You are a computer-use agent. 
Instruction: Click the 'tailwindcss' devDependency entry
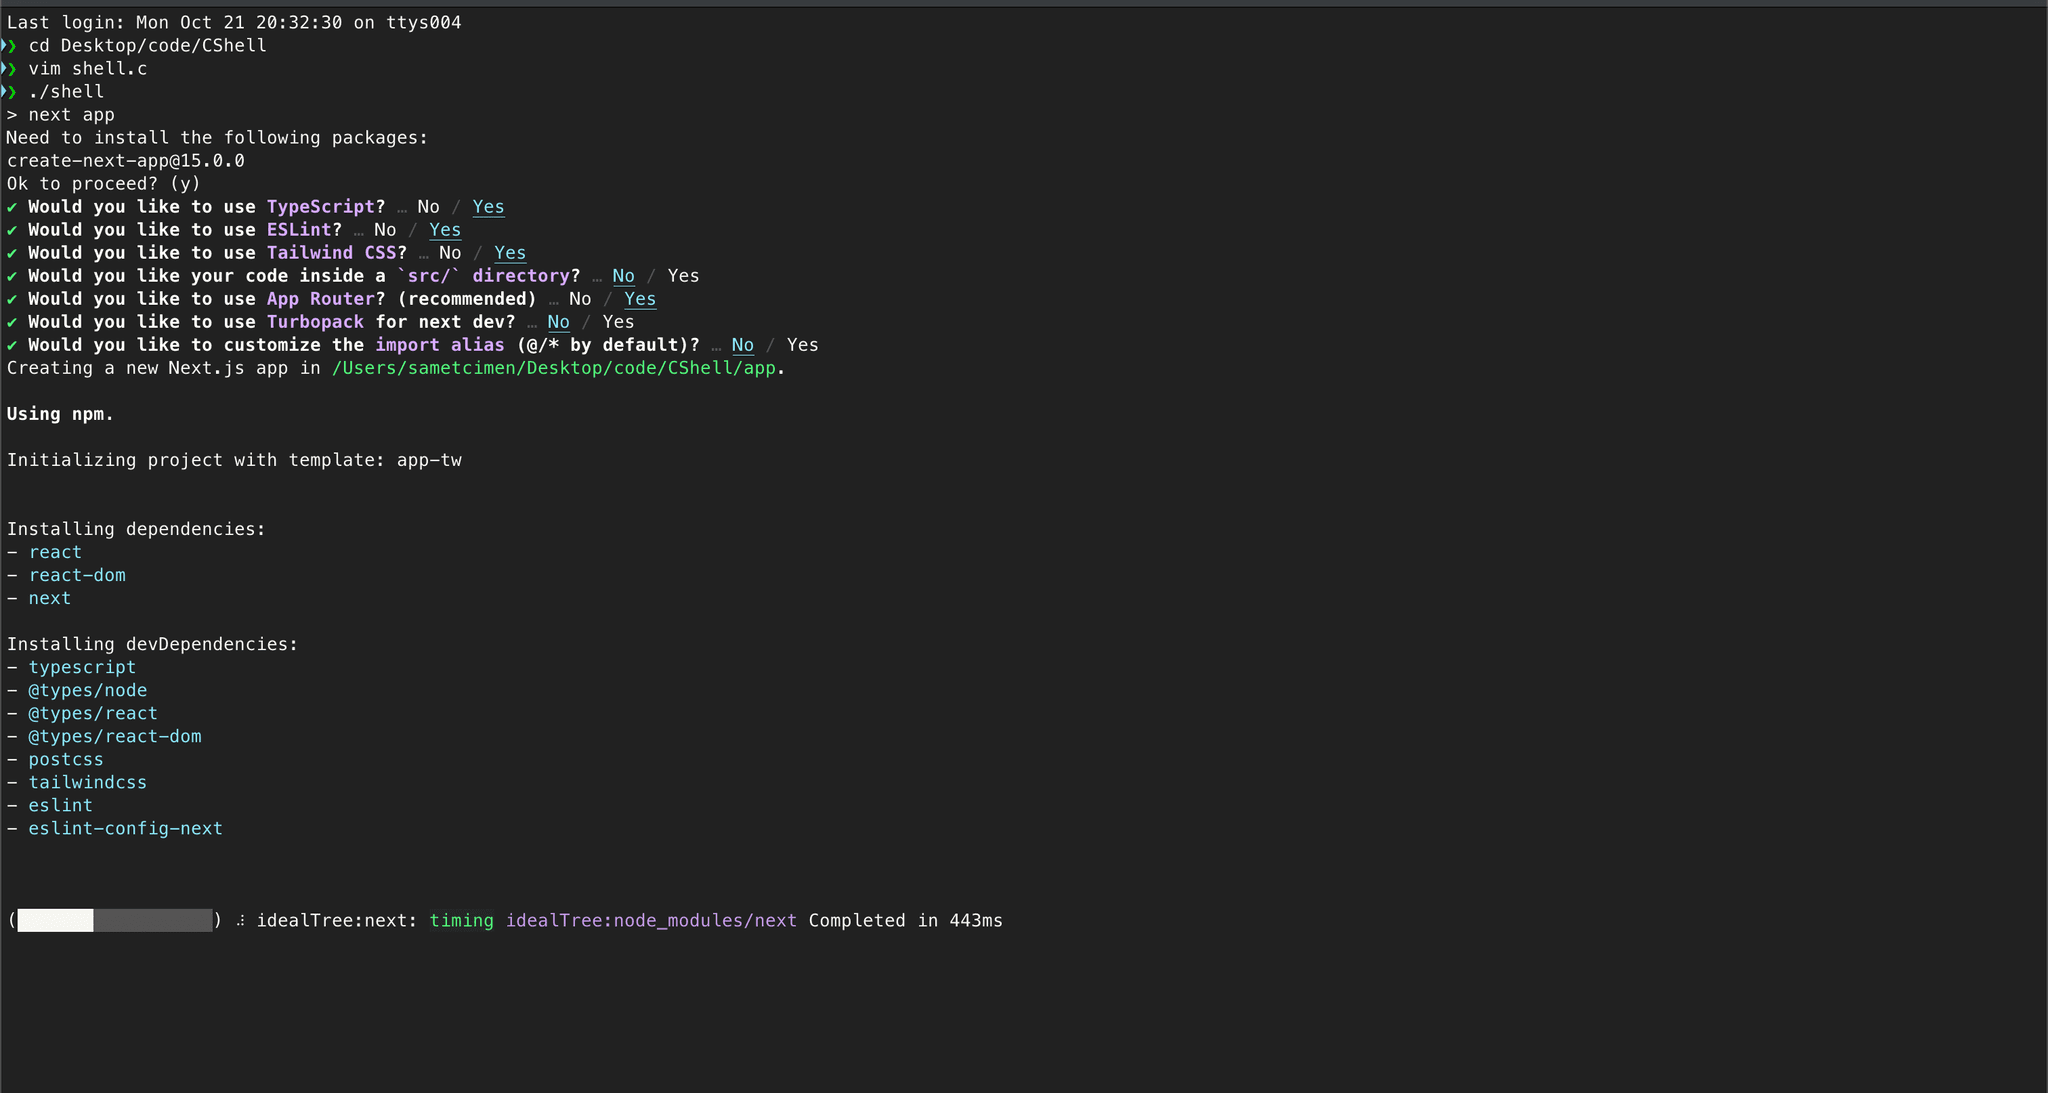click(x=88, y=782)
